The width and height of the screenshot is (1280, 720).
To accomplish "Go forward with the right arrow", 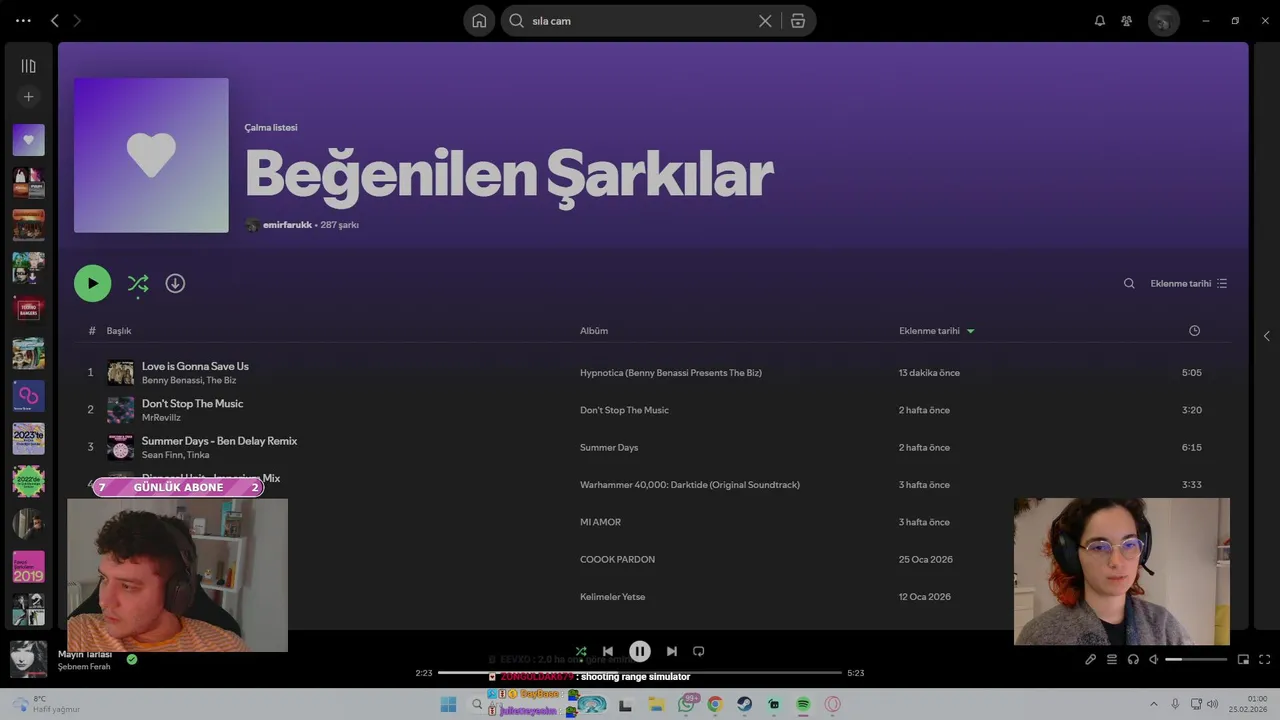I will coord(77,21).
